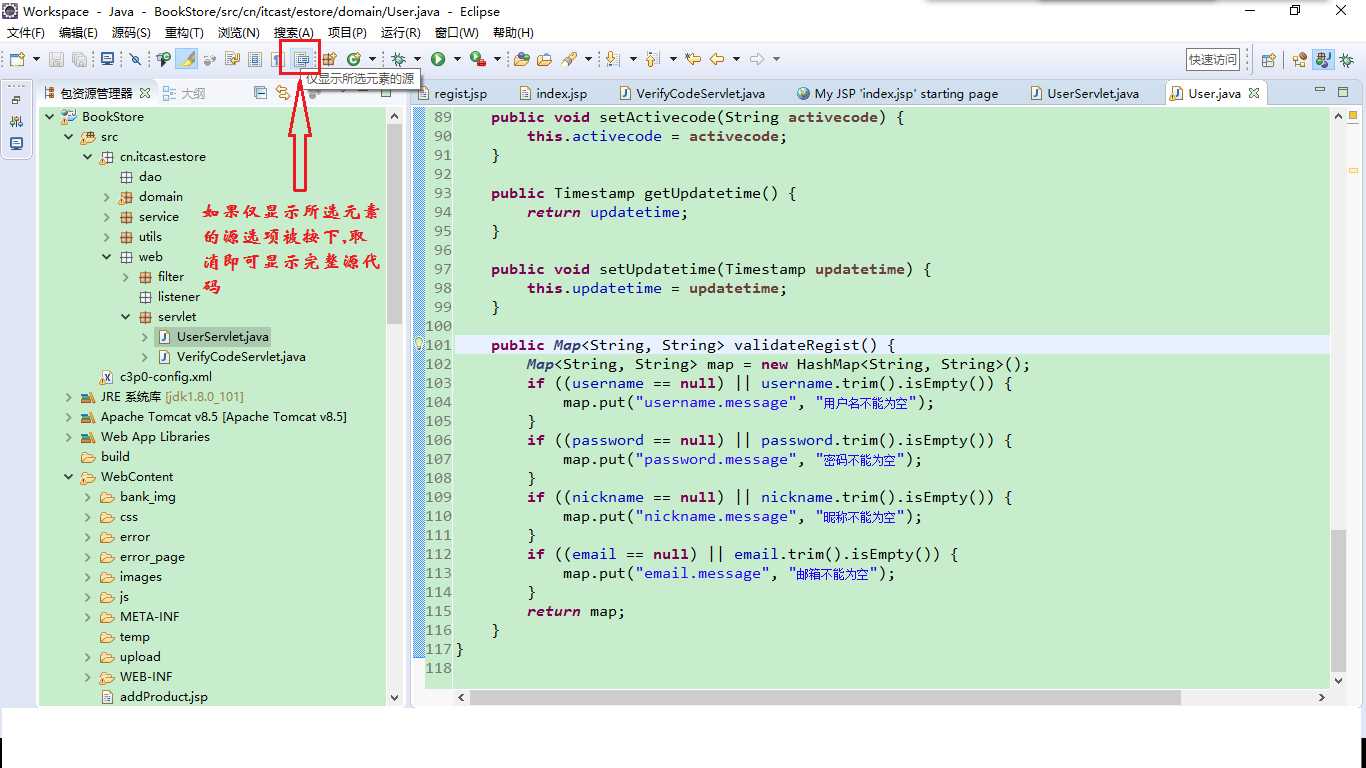Expand the JRE 系统库 node
The height and width of the screenshot is (768, 1366).
(x=69, y=397)
